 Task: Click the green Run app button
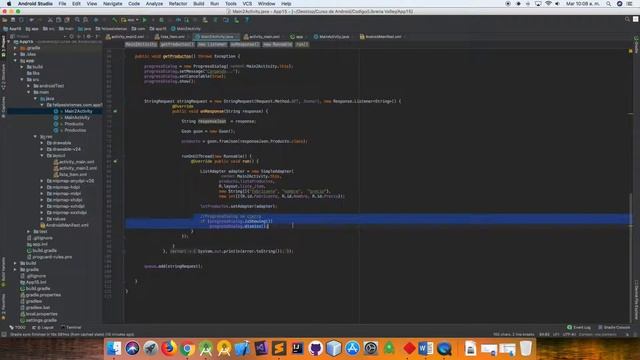pos(144,20)
